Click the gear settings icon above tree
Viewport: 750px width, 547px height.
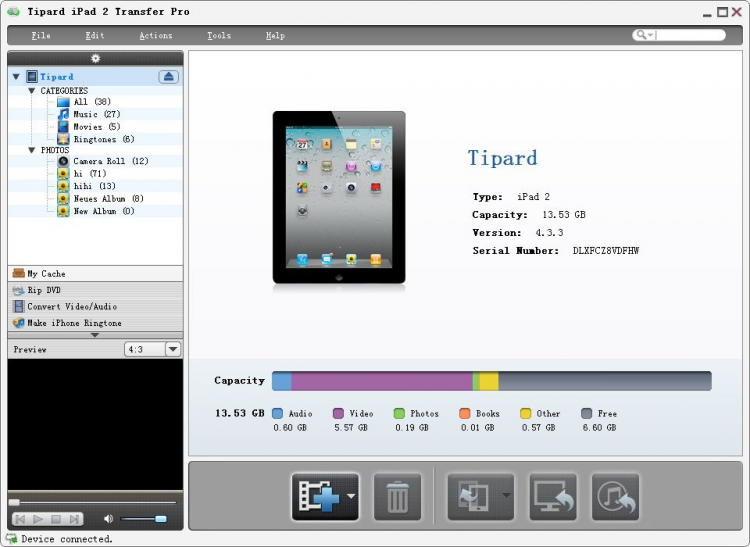click(x=96, y=58)
